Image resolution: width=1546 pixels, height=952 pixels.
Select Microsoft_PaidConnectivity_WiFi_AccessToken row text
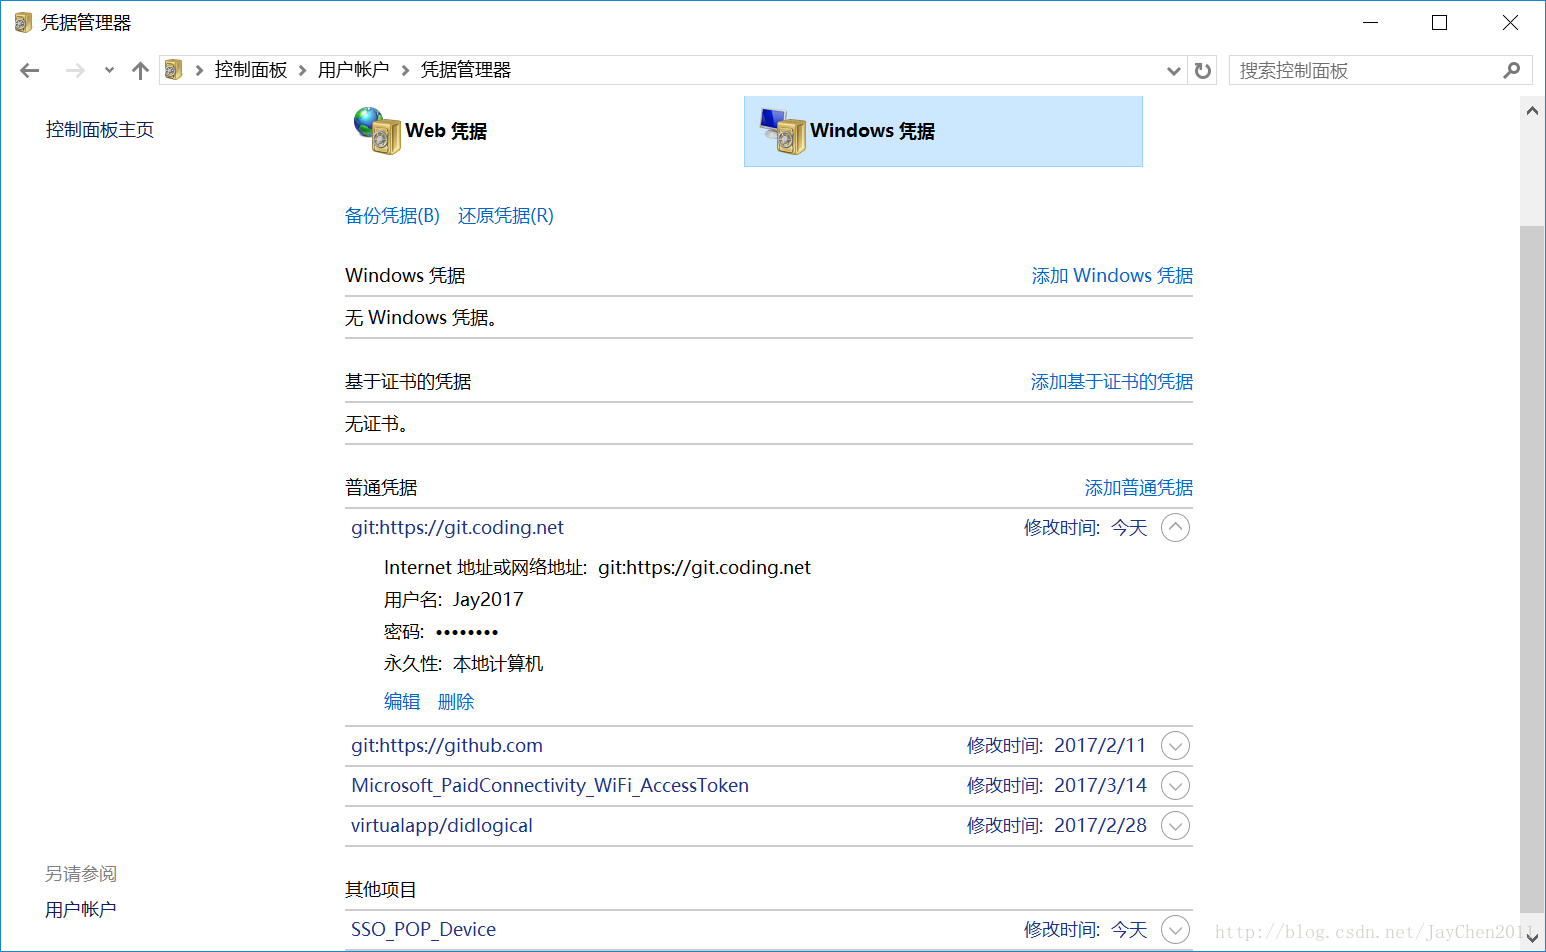click(550, 786)
